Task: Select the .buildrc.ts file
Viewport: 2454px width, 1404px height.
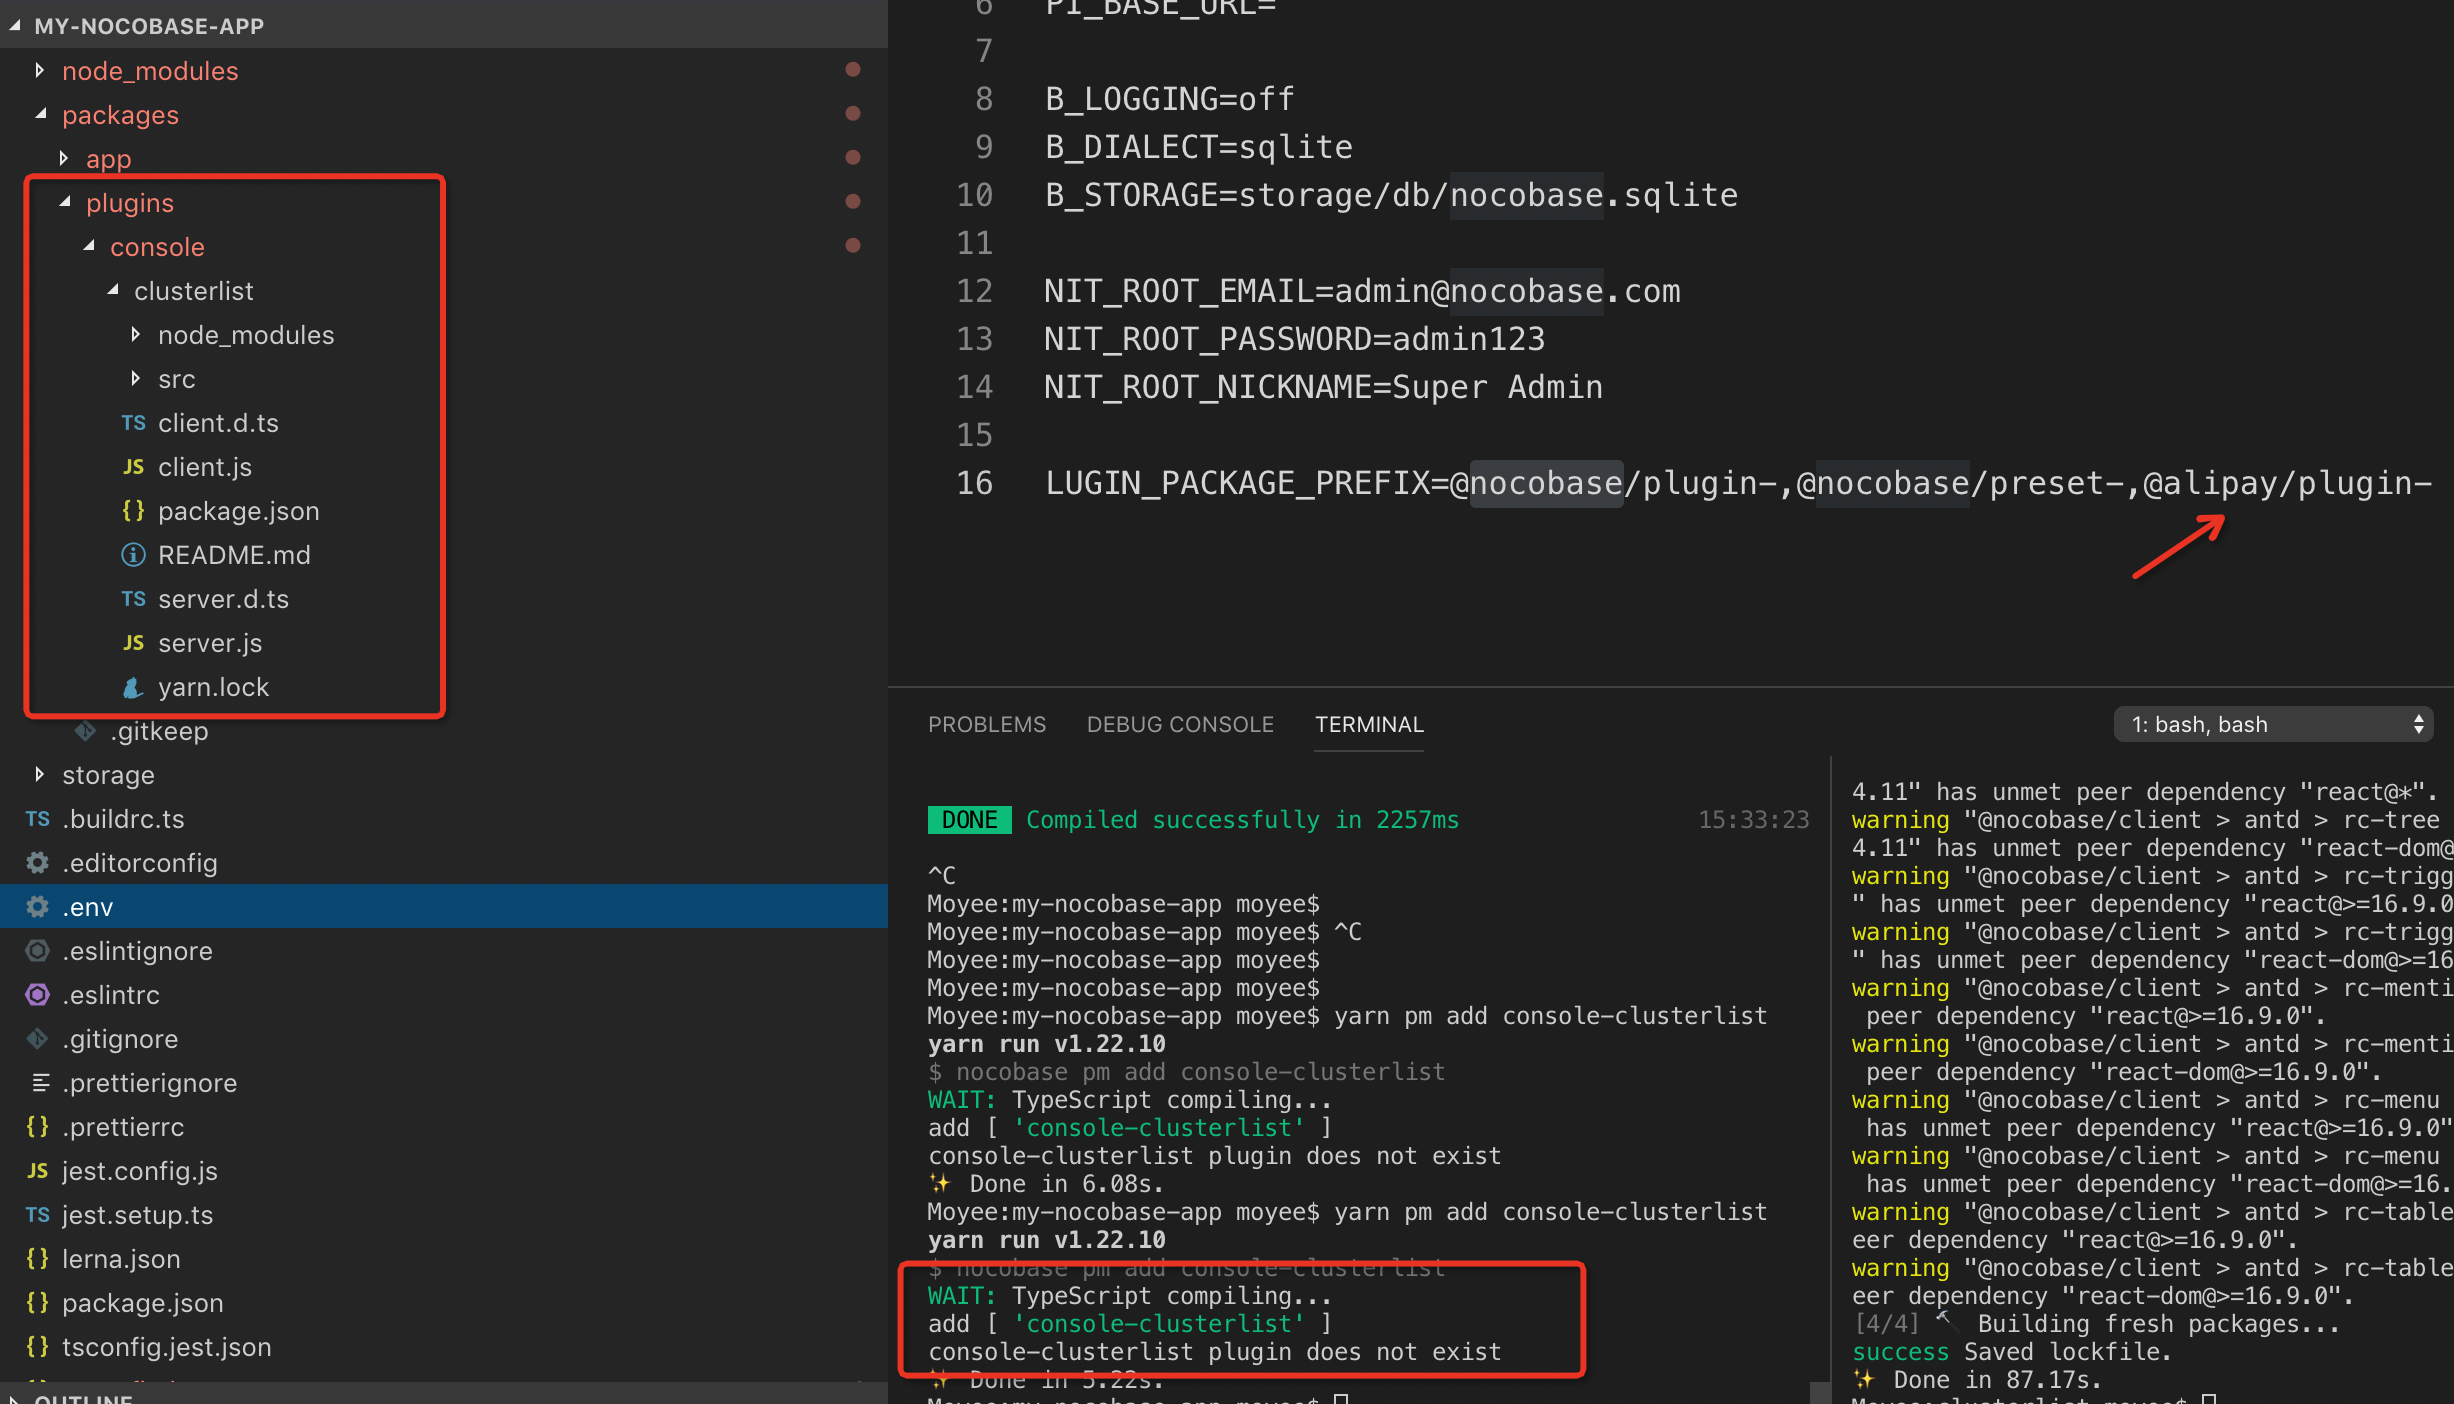Action: tap(123, 819)
